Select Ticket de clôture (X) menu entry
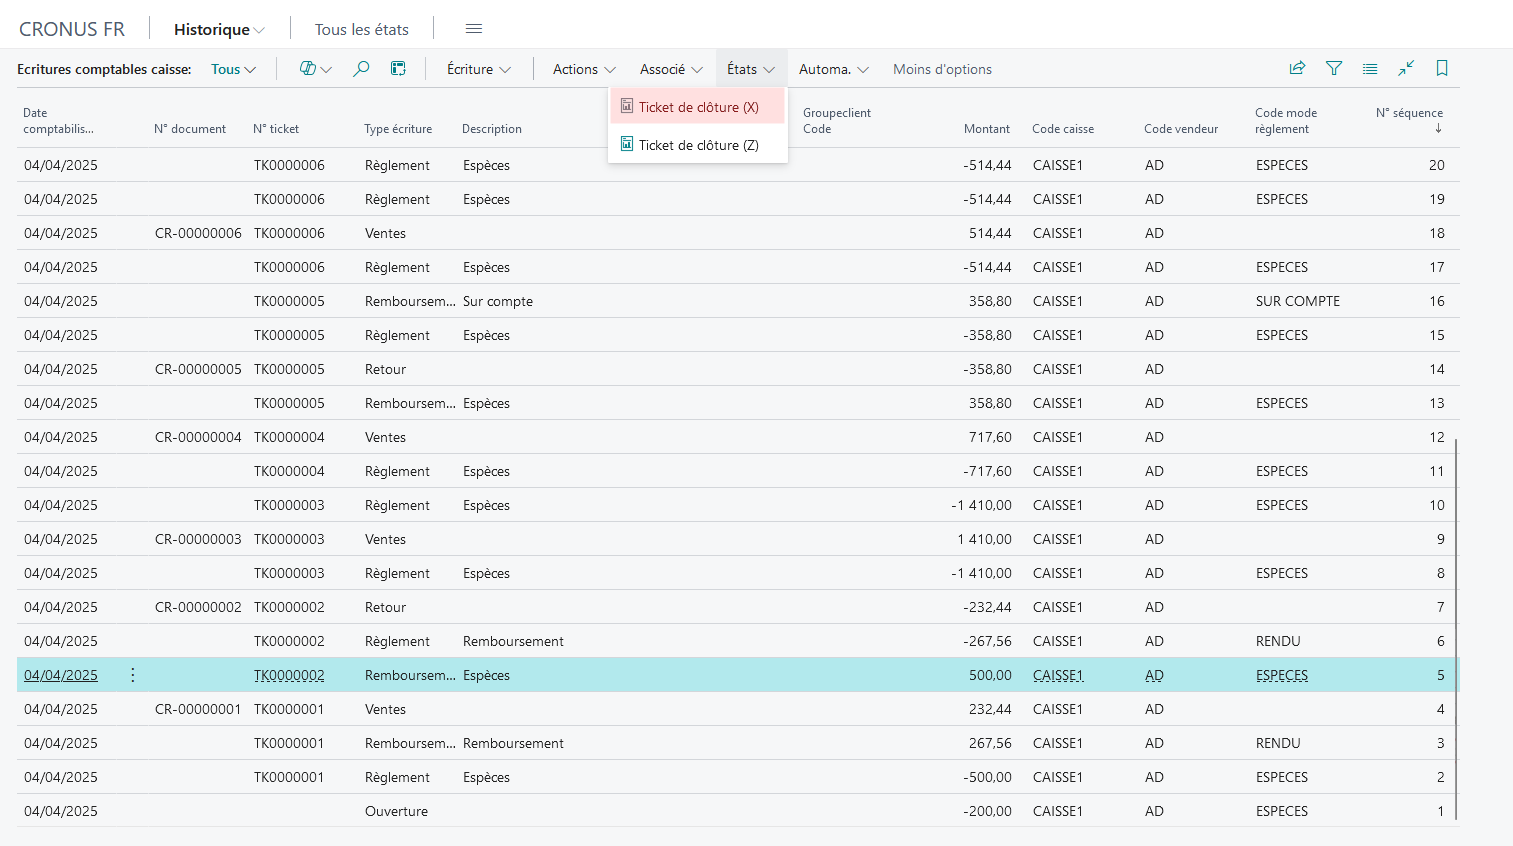 pyautogui.click(x=698, y=107)
